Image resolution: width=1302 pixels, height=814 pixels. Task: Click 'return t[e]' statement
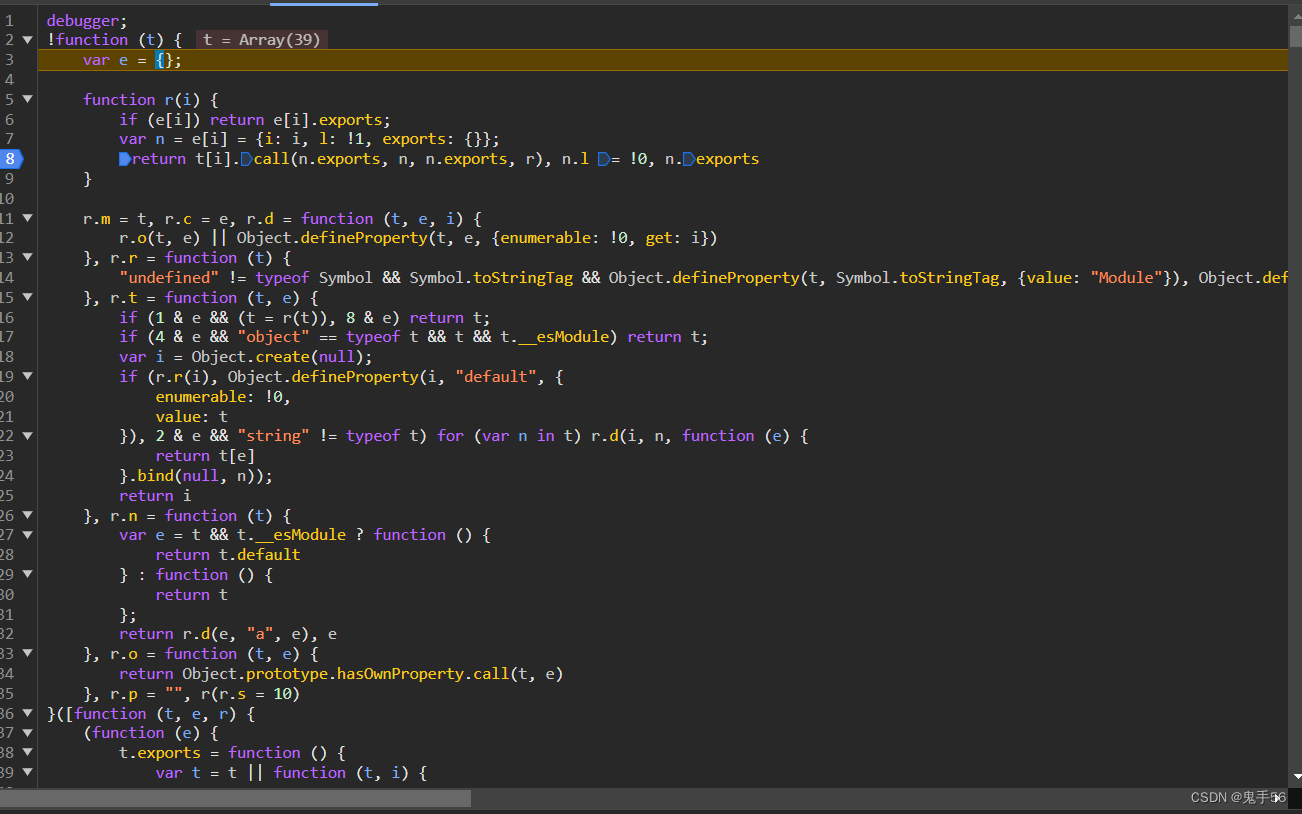[x=205, y=456]
